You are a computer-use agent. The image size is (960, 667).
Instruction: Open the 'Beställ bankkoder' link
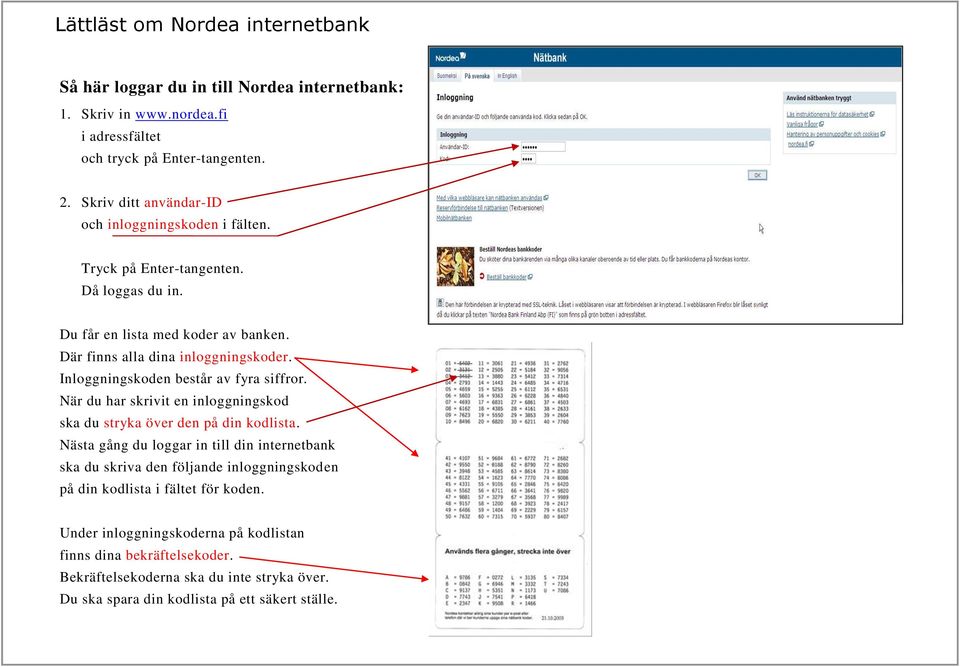[506, 277]
